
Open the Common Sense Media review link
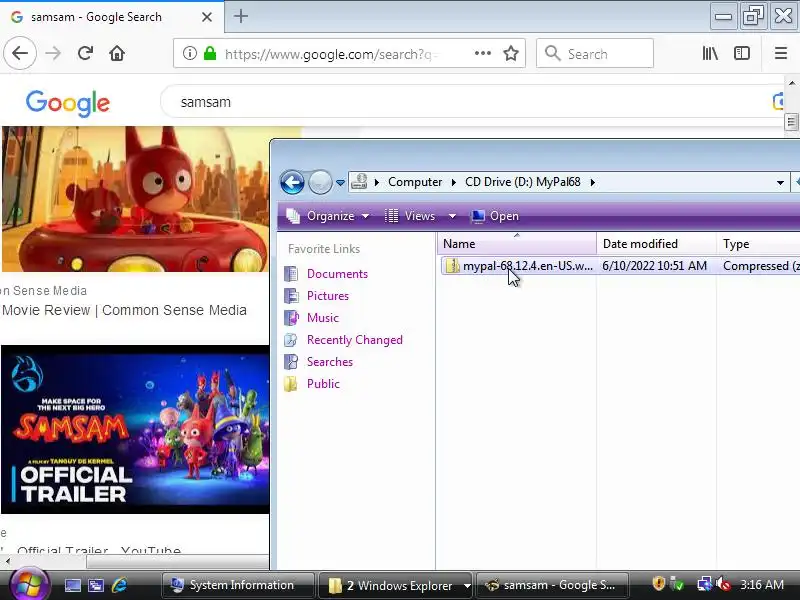click(124, 310)
